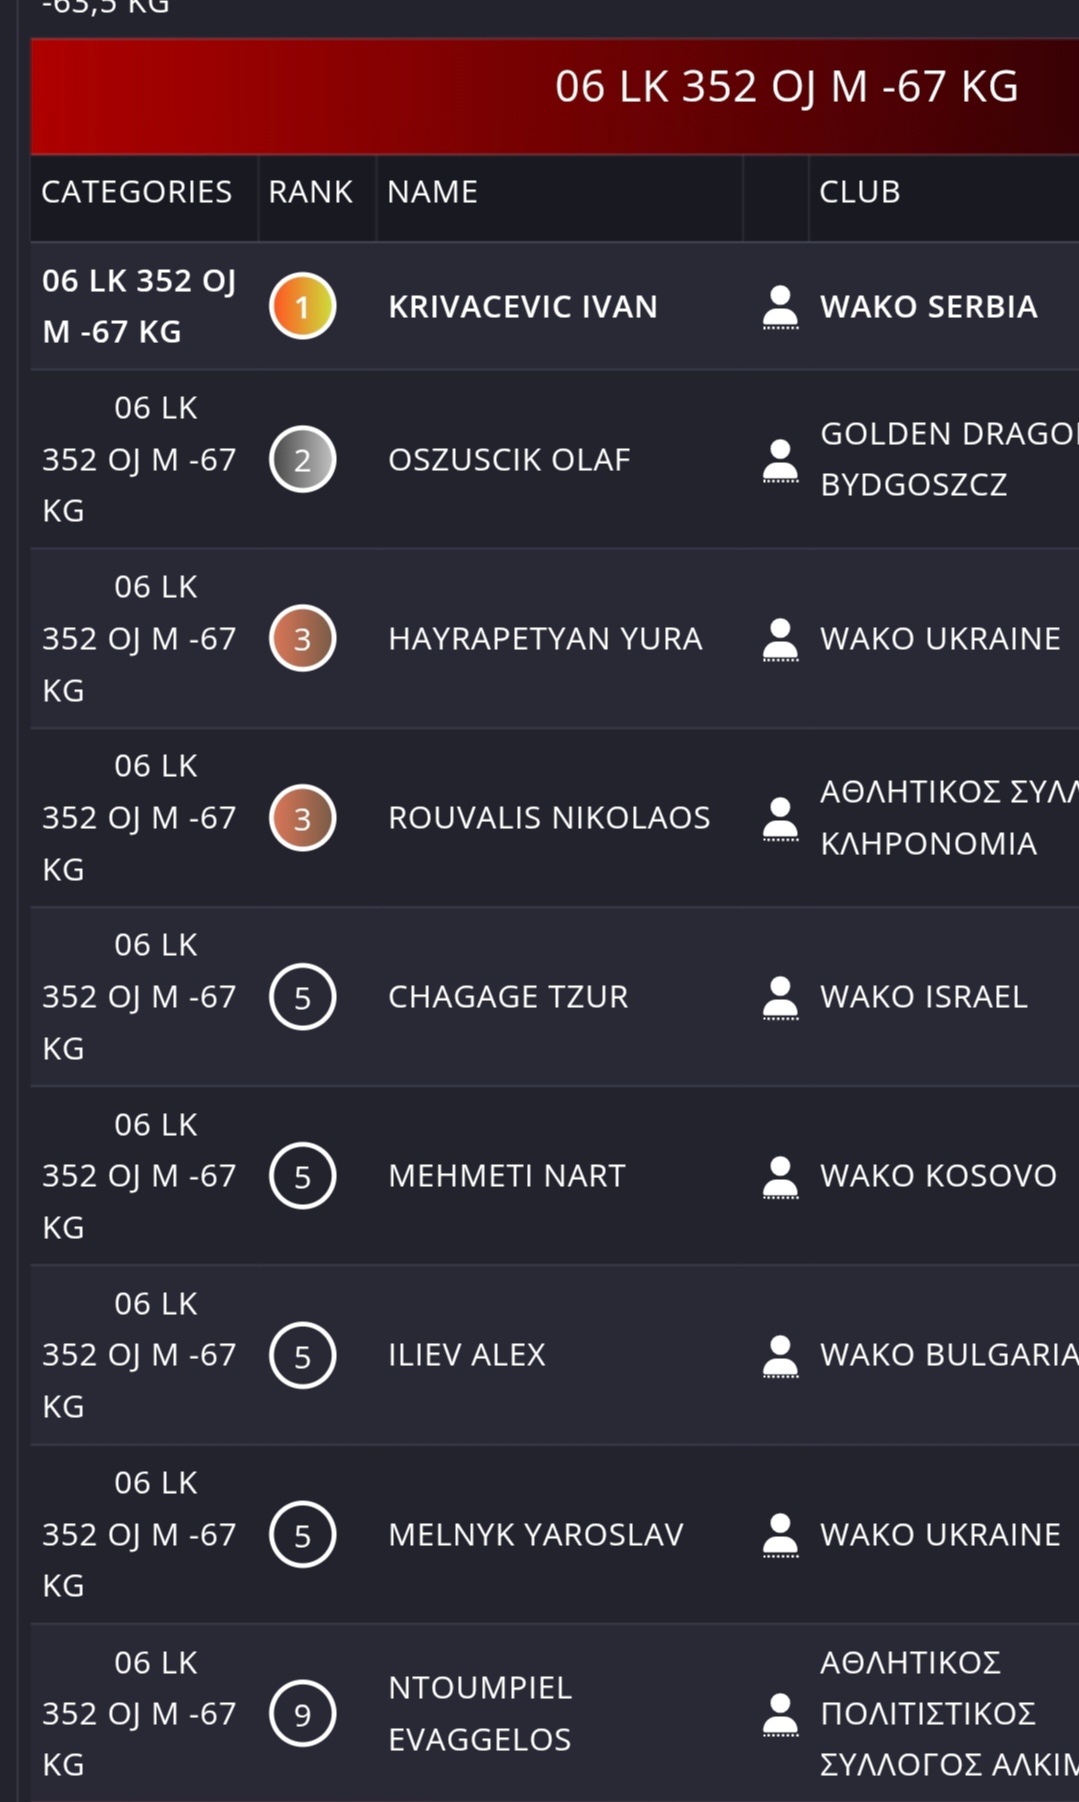This screenshot has width=1079, height=1802.
Task: Open competitor name KRIVACEVIC IVAN
Action: (x=522, y=307)
